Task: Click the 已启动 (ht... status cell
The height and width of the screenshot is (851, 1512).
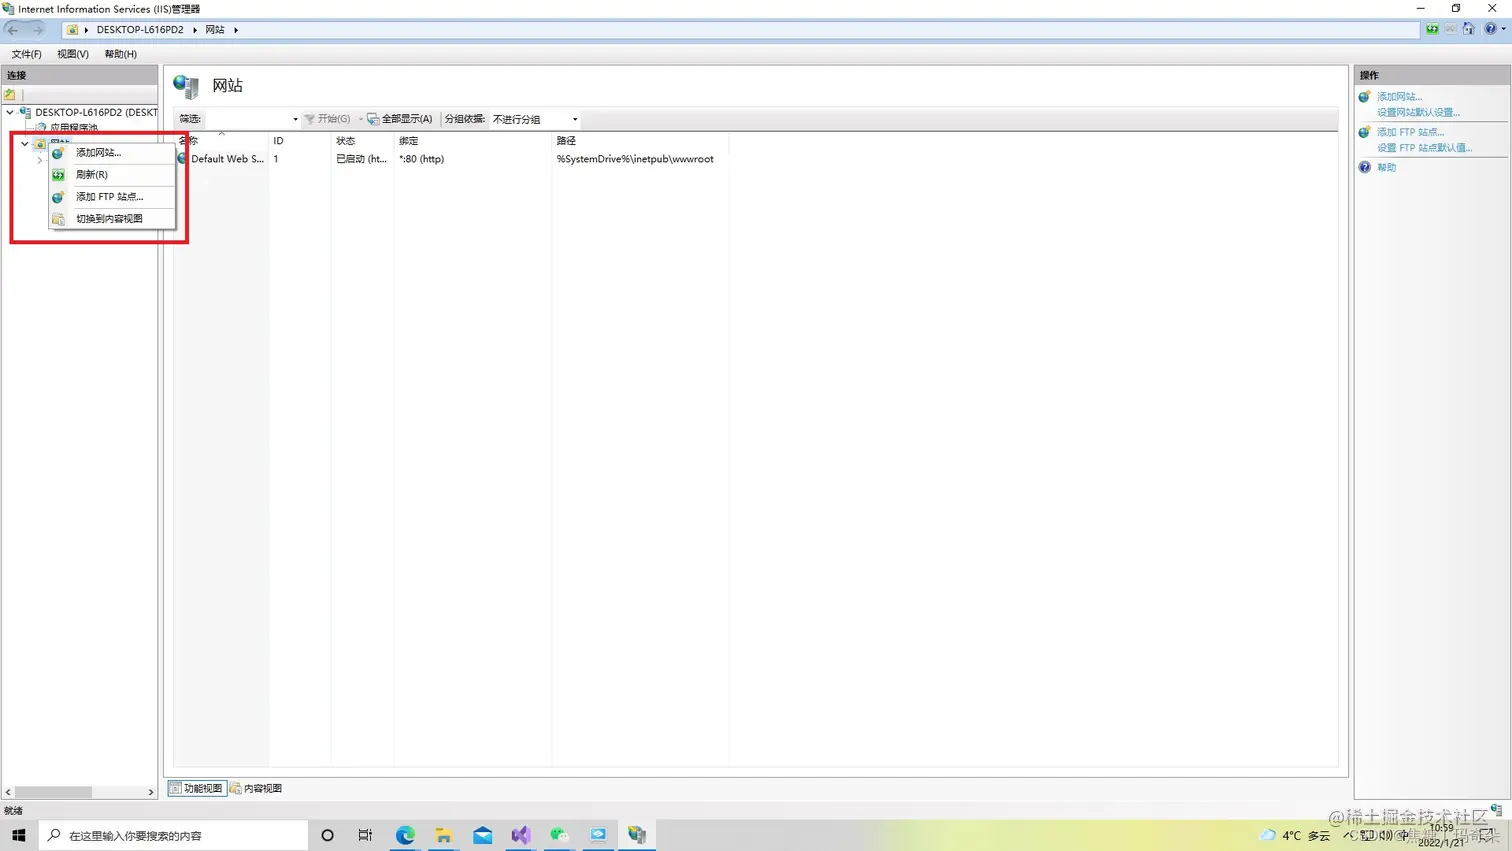Action: [361, 159]
